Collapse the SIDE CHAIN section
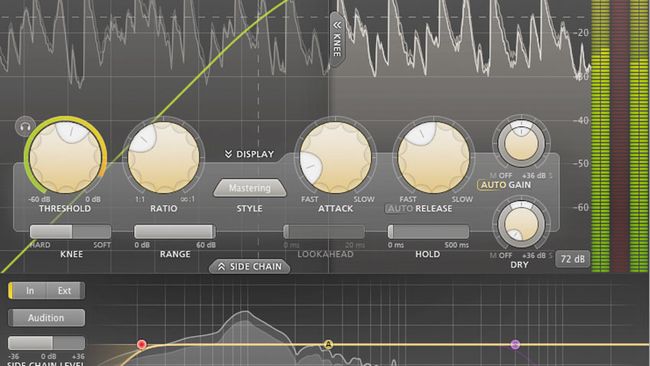Screen dimensions: 650x366 [x=250, y=267]
